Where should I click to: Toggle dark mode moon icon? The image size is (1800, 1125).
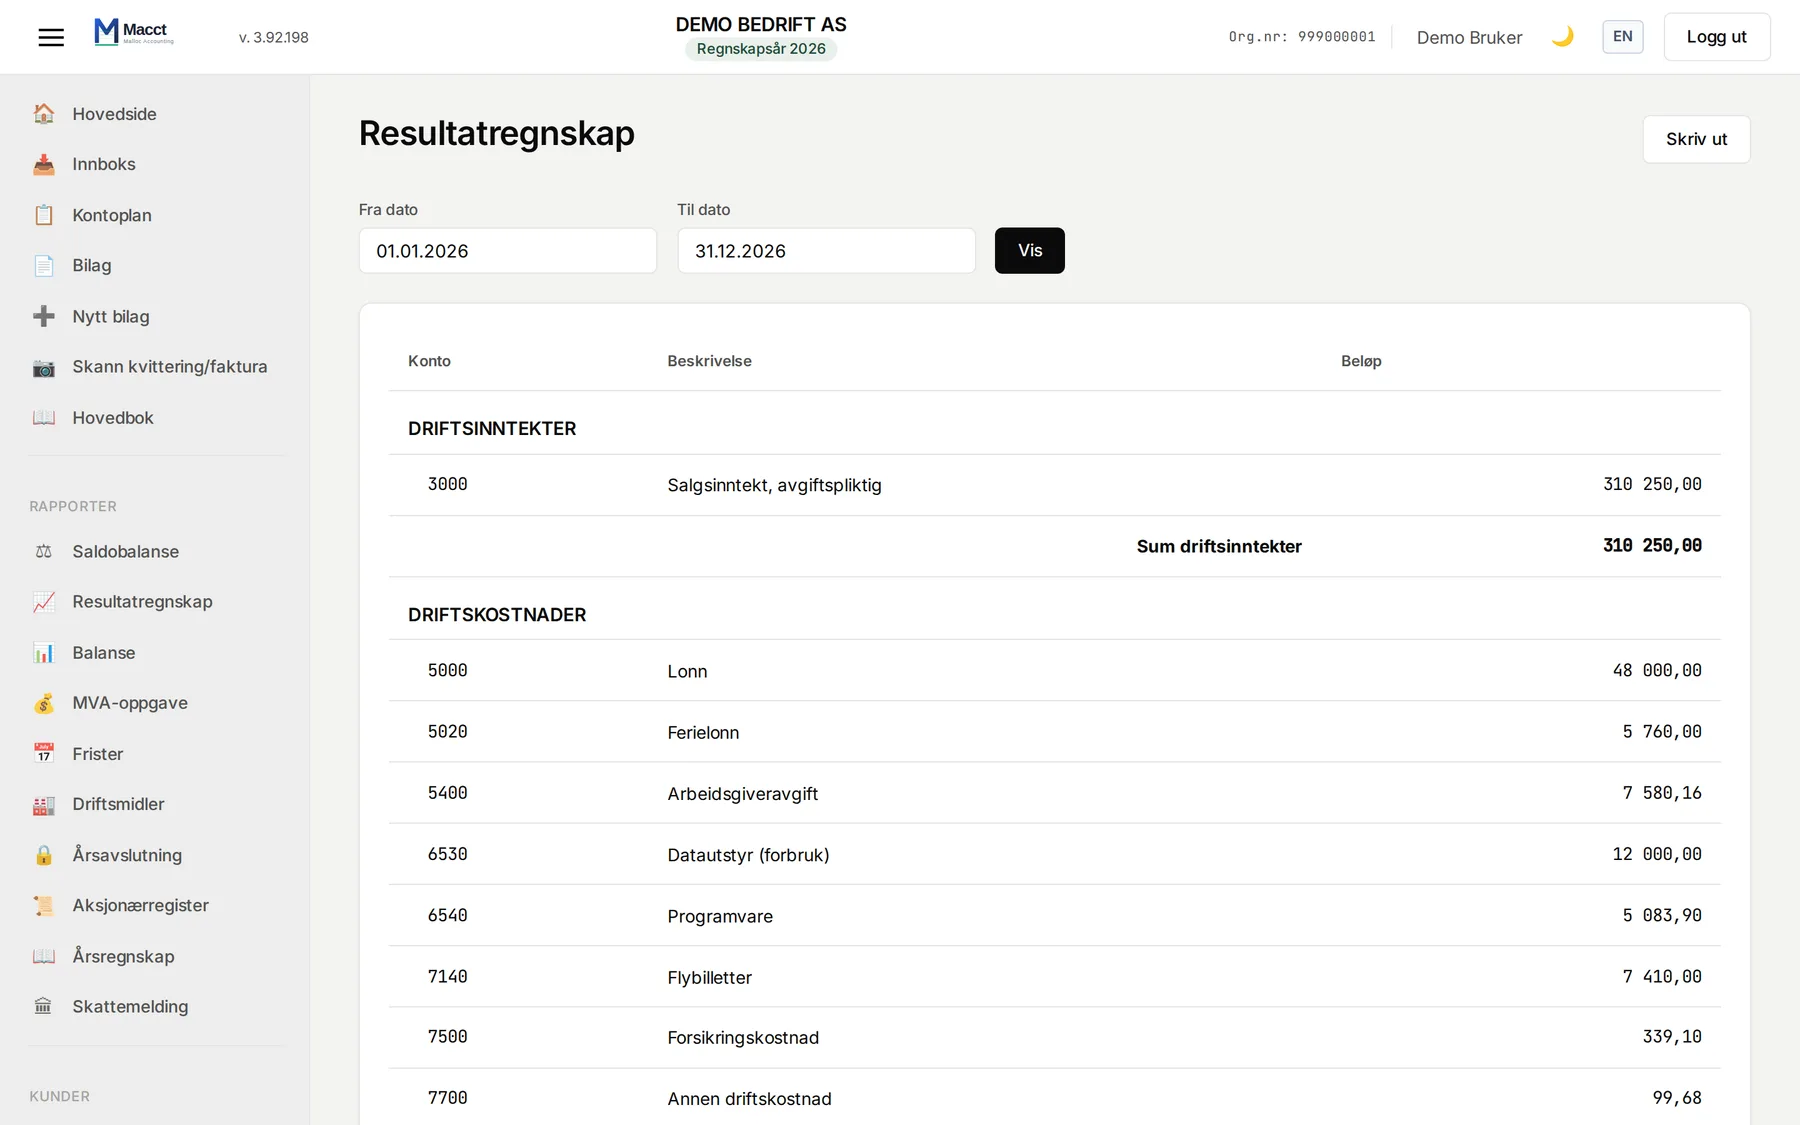click(1562, 37)
